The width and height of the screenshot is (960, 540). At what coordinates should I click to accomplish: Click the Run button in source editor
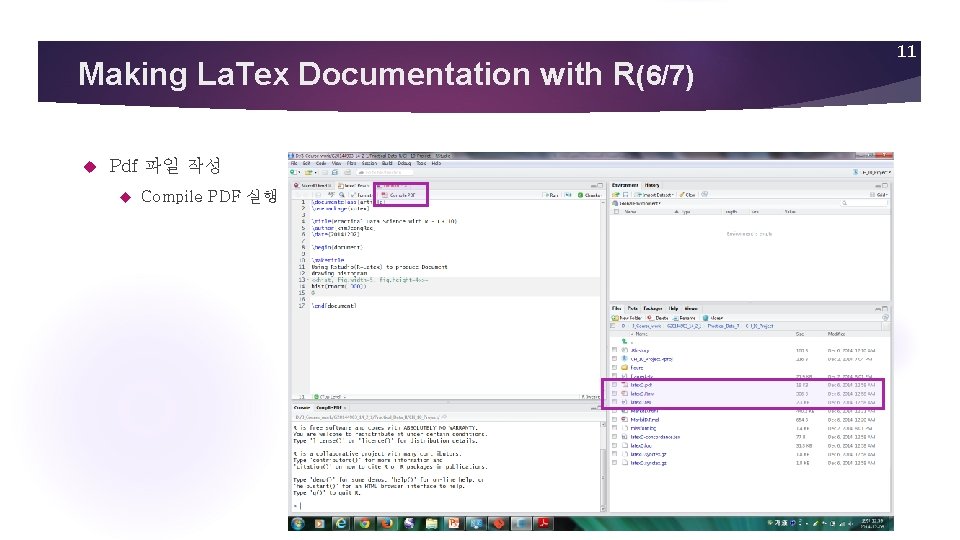click(551, 195)
